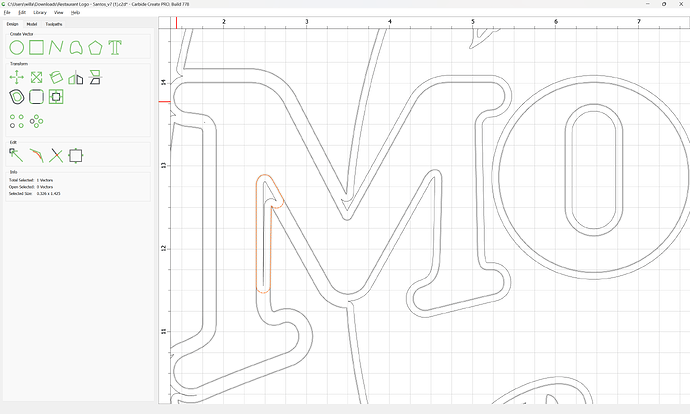Screen dimensions: 690x414
Task: Switch to the Toolpaths tab
Action: [54, 24]
